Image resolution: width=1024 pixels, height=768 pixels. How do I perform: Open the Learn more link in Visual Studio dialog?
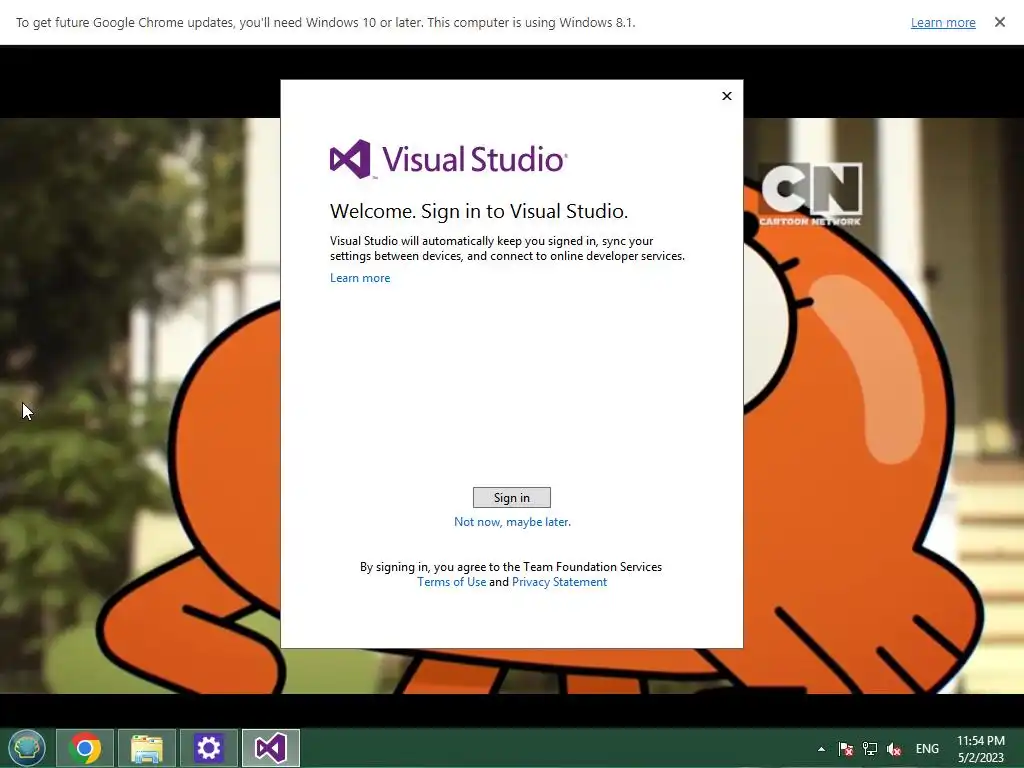[x=360, y=278]
